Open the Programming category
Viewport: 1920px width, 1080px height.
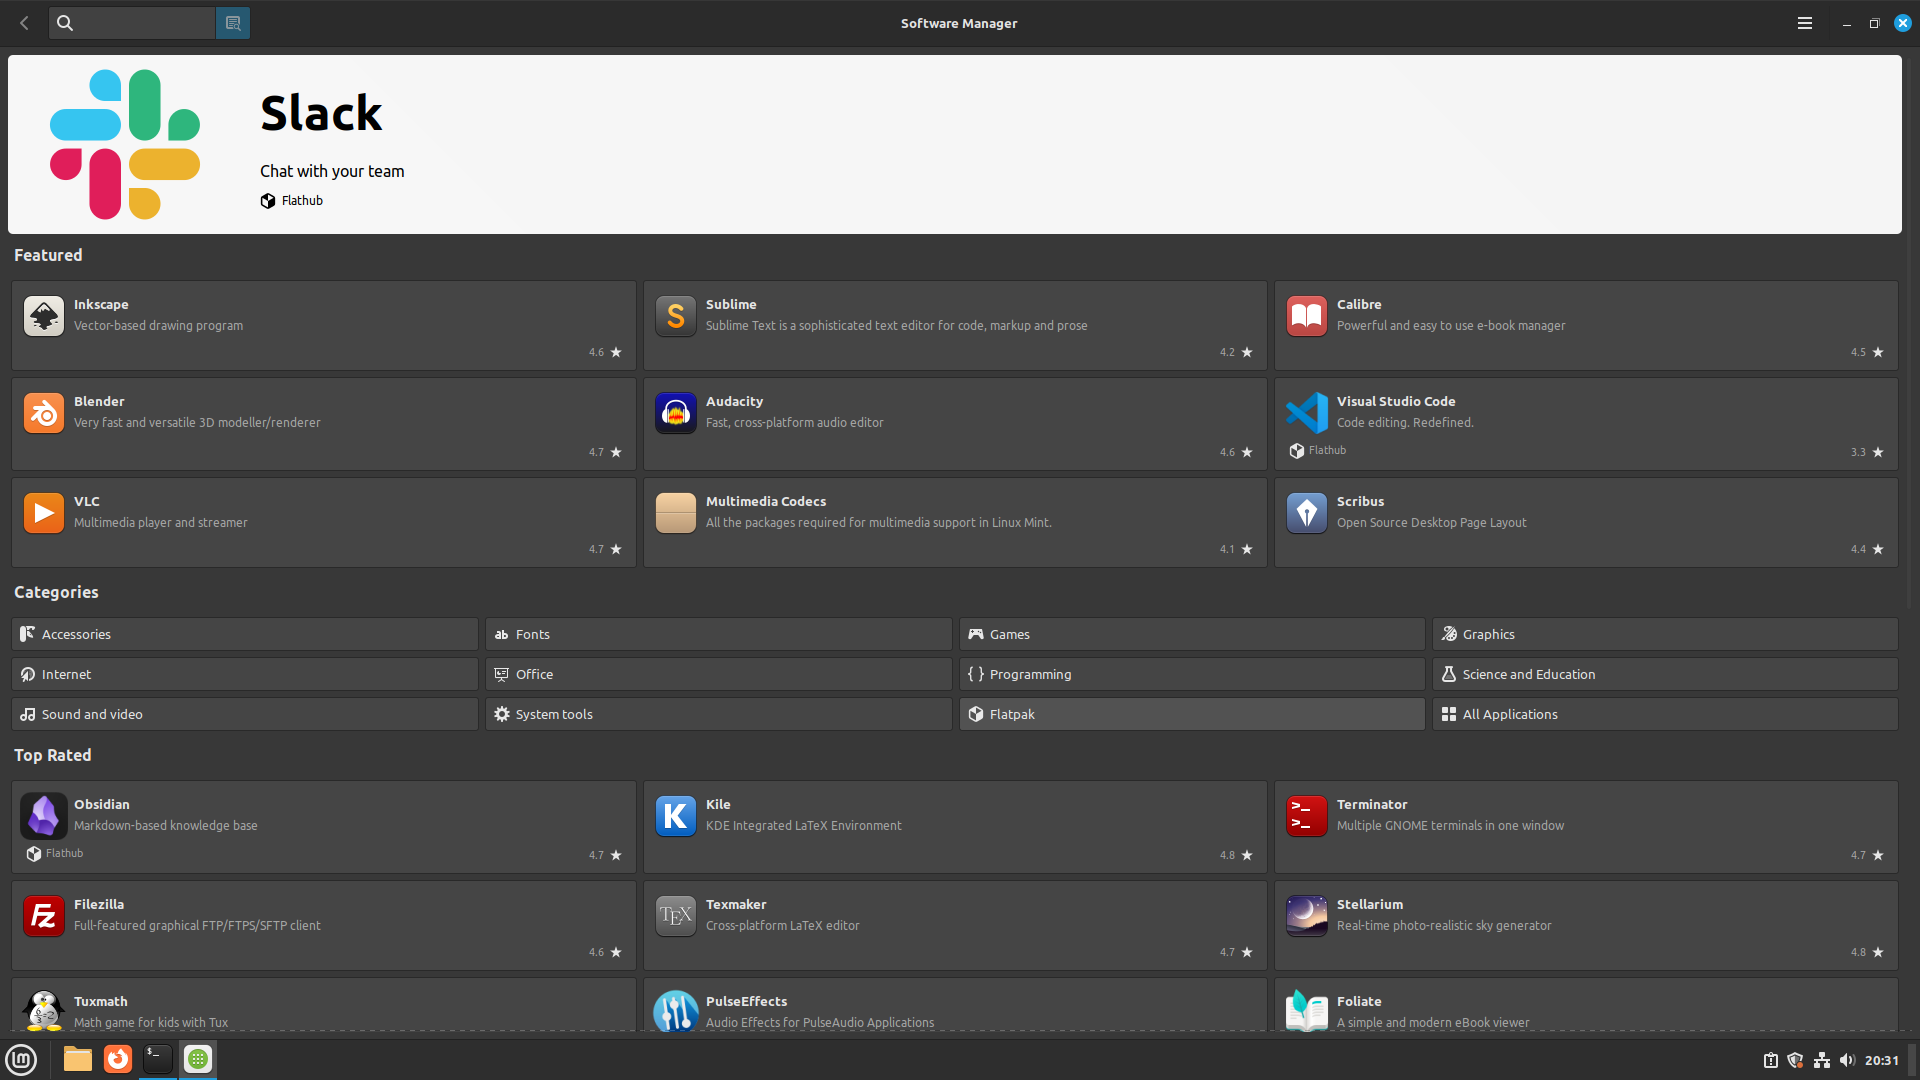[1192, 674]
